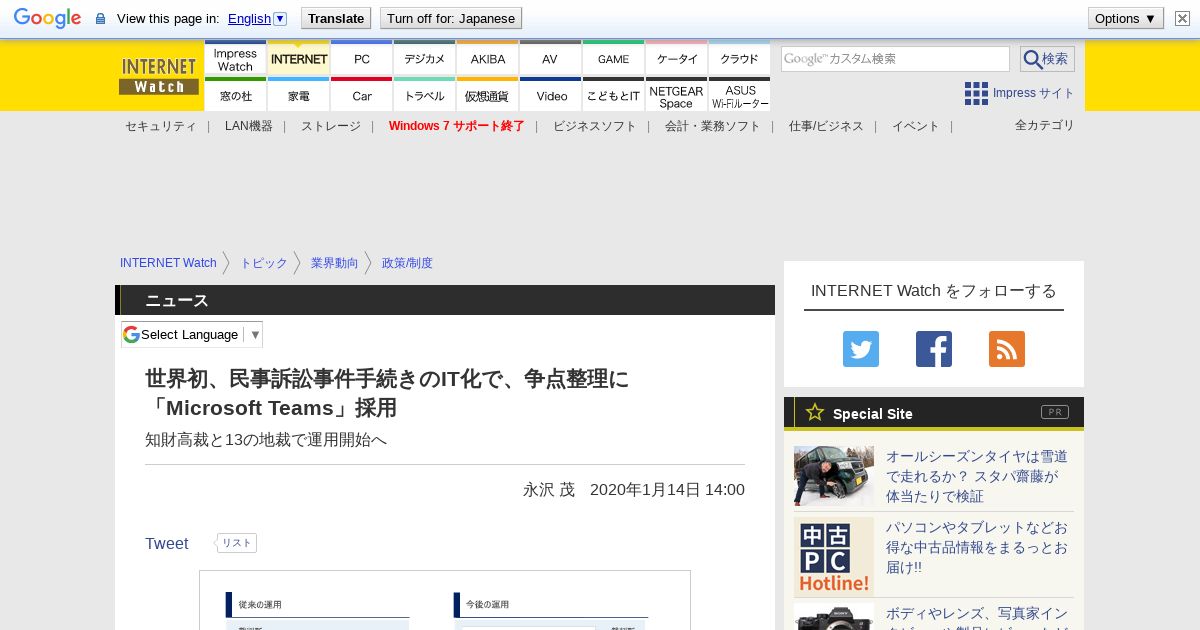Open the Video tab
The height and width of the screenshot is (630, 1200).
pos(551,95)
